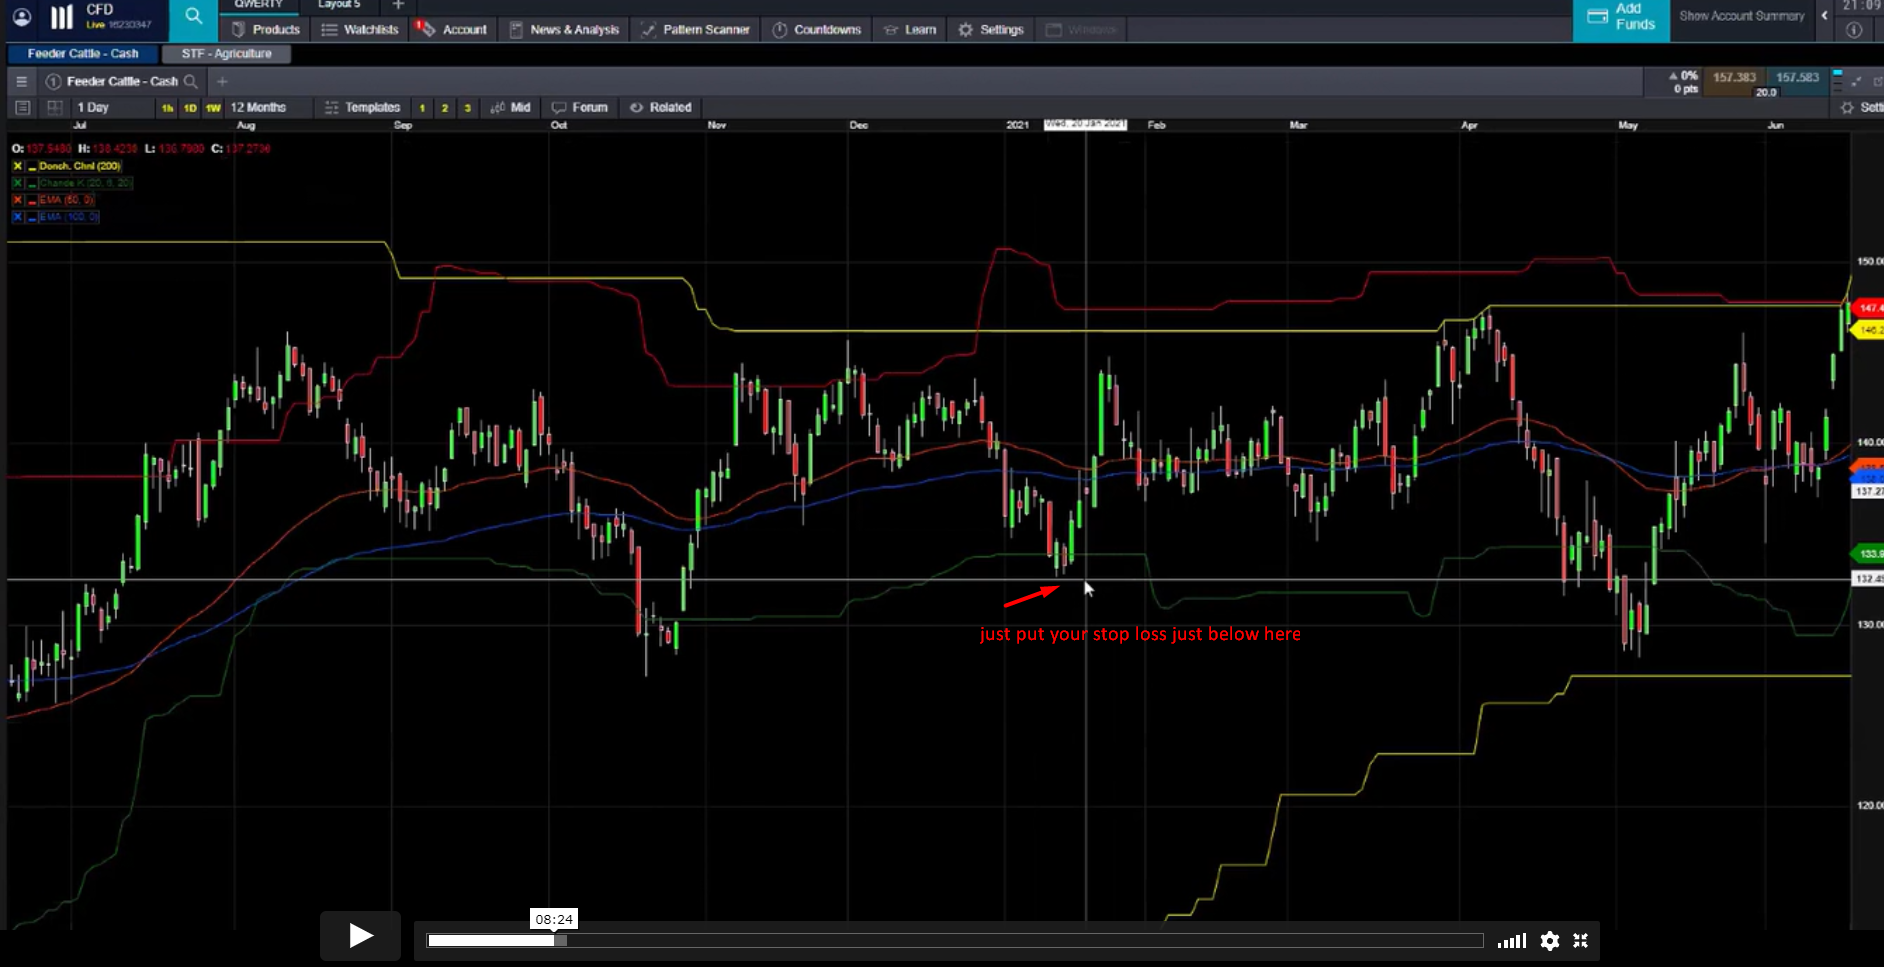Select Feeder Cattle - Cash window tab
The height and width of the screenshot is (967, 1884).
[x=83, y=54]
